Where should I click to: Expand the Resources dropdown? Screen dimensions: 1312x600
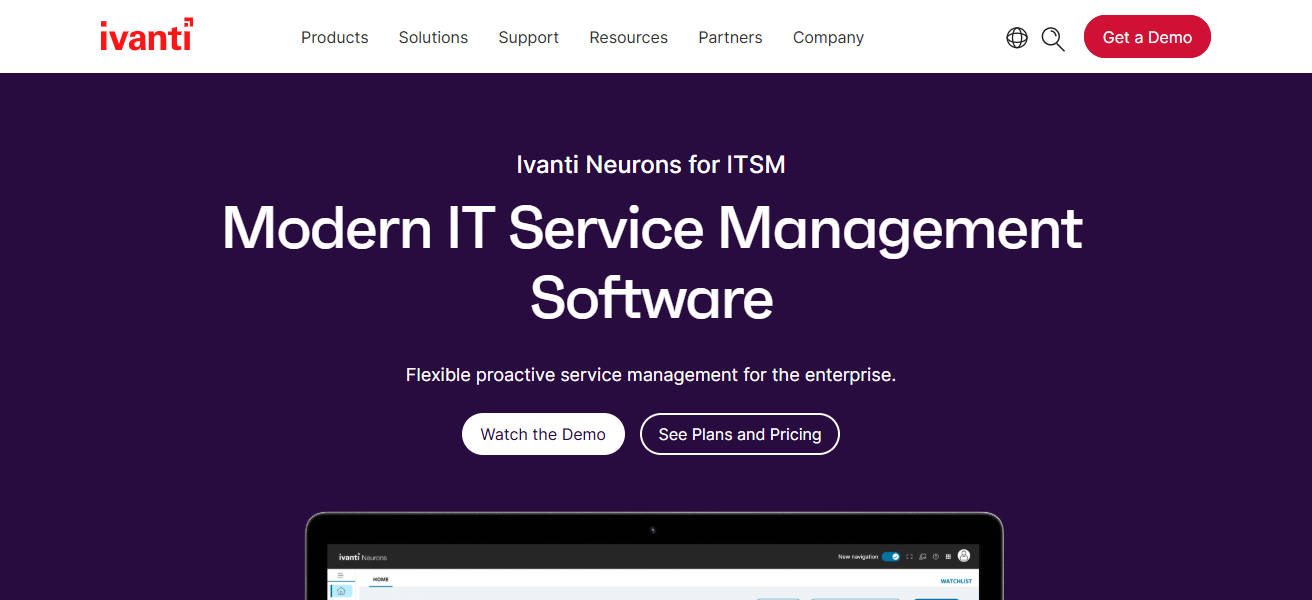[x=628, y=37]
